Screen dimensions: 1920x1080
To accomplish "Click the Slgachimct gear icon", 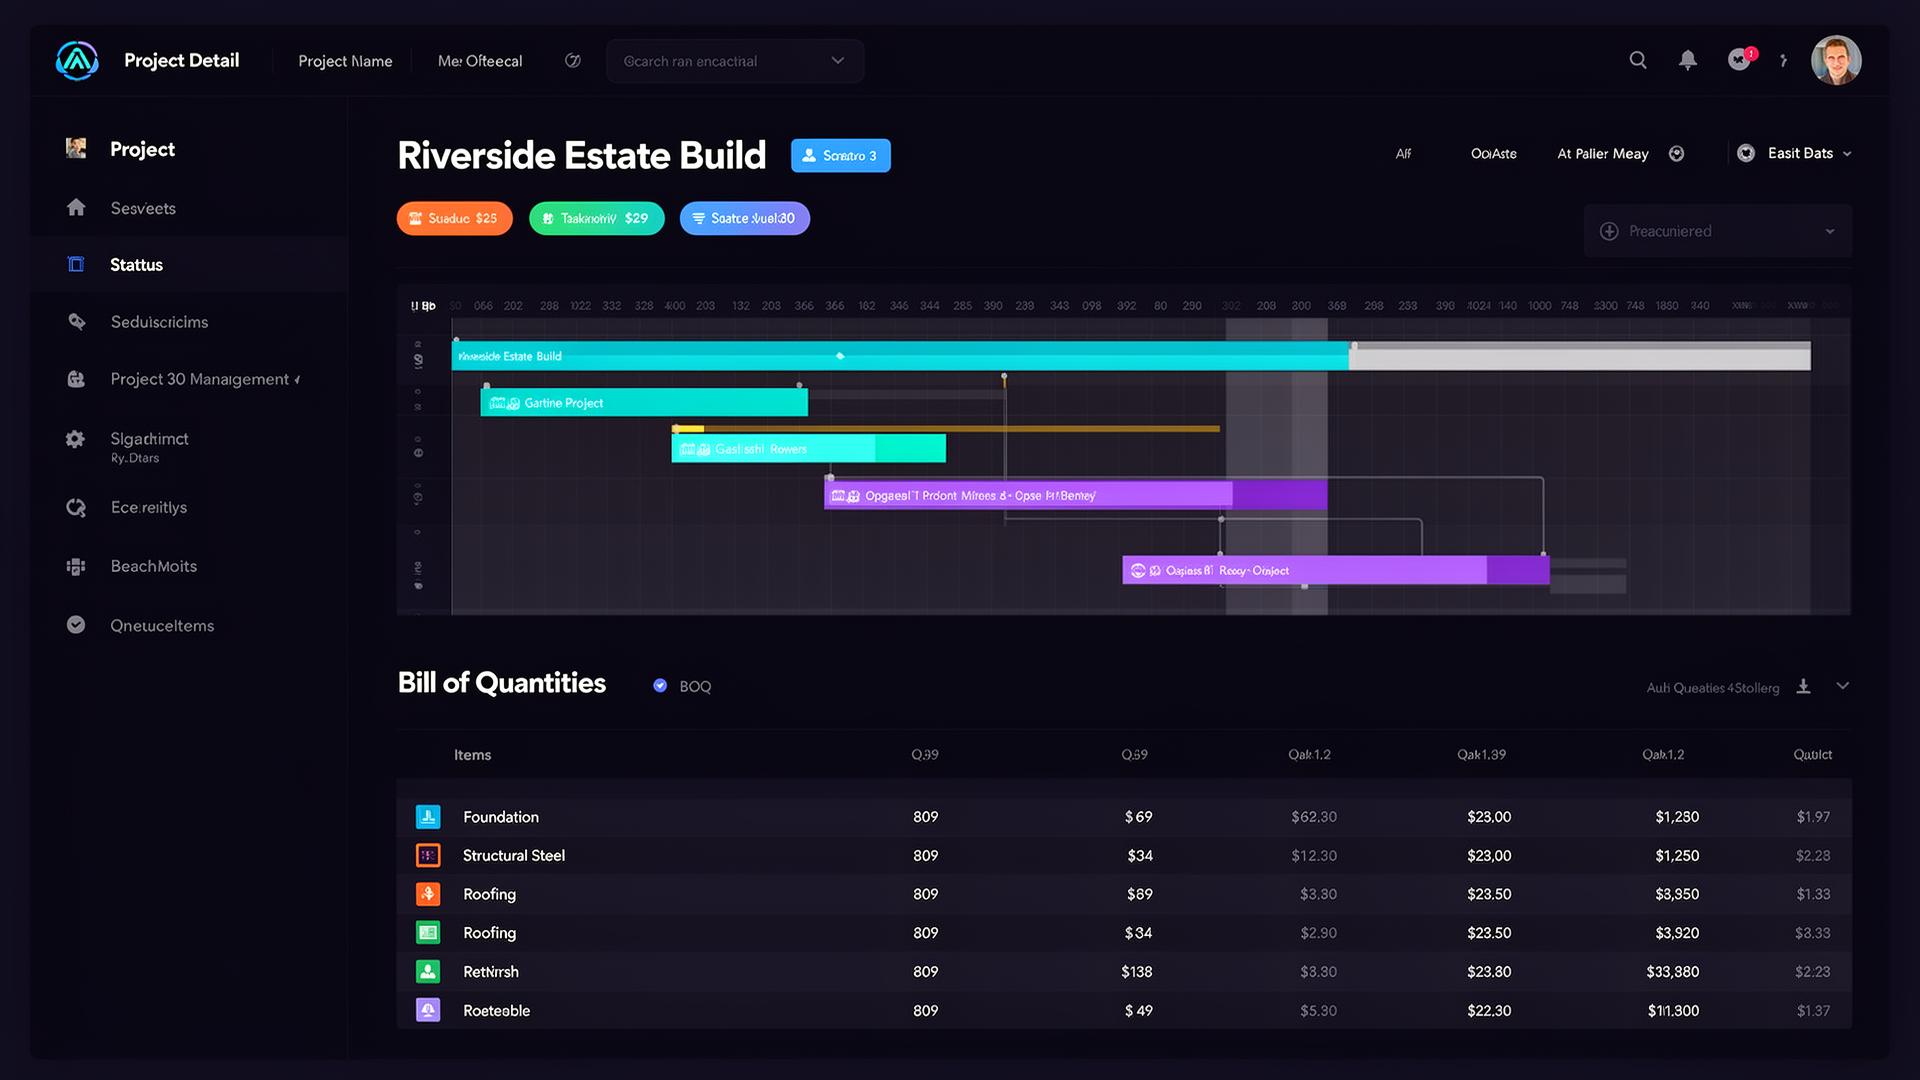I will point(75,440).
